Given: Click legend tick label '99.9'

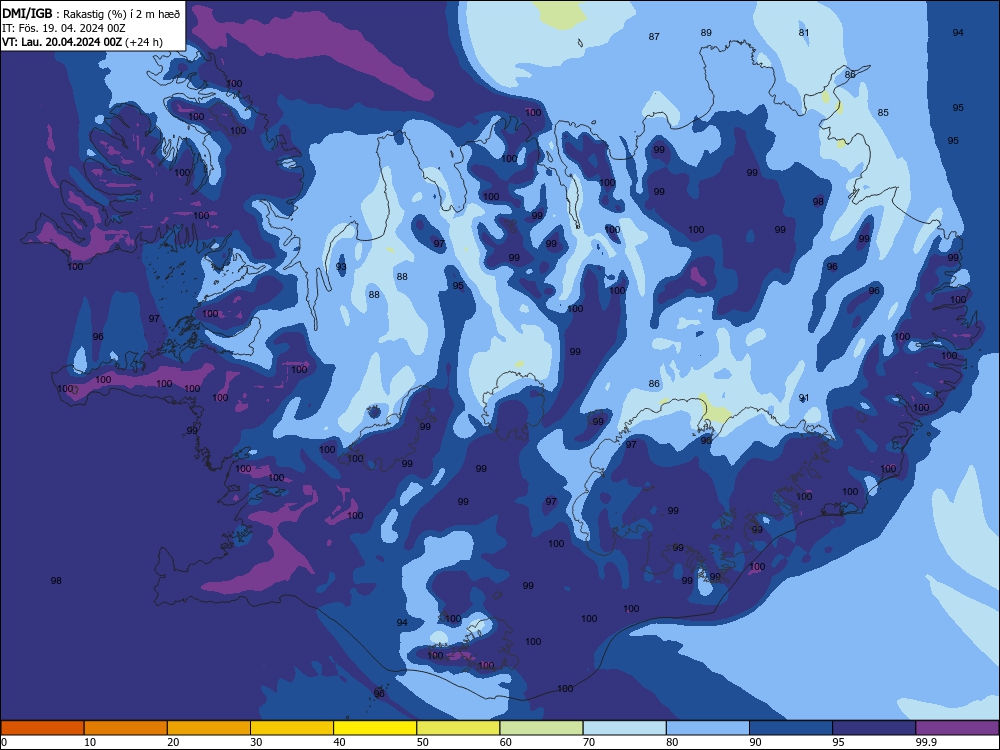Looking at the screenshot, I should [x=925, y=742].
